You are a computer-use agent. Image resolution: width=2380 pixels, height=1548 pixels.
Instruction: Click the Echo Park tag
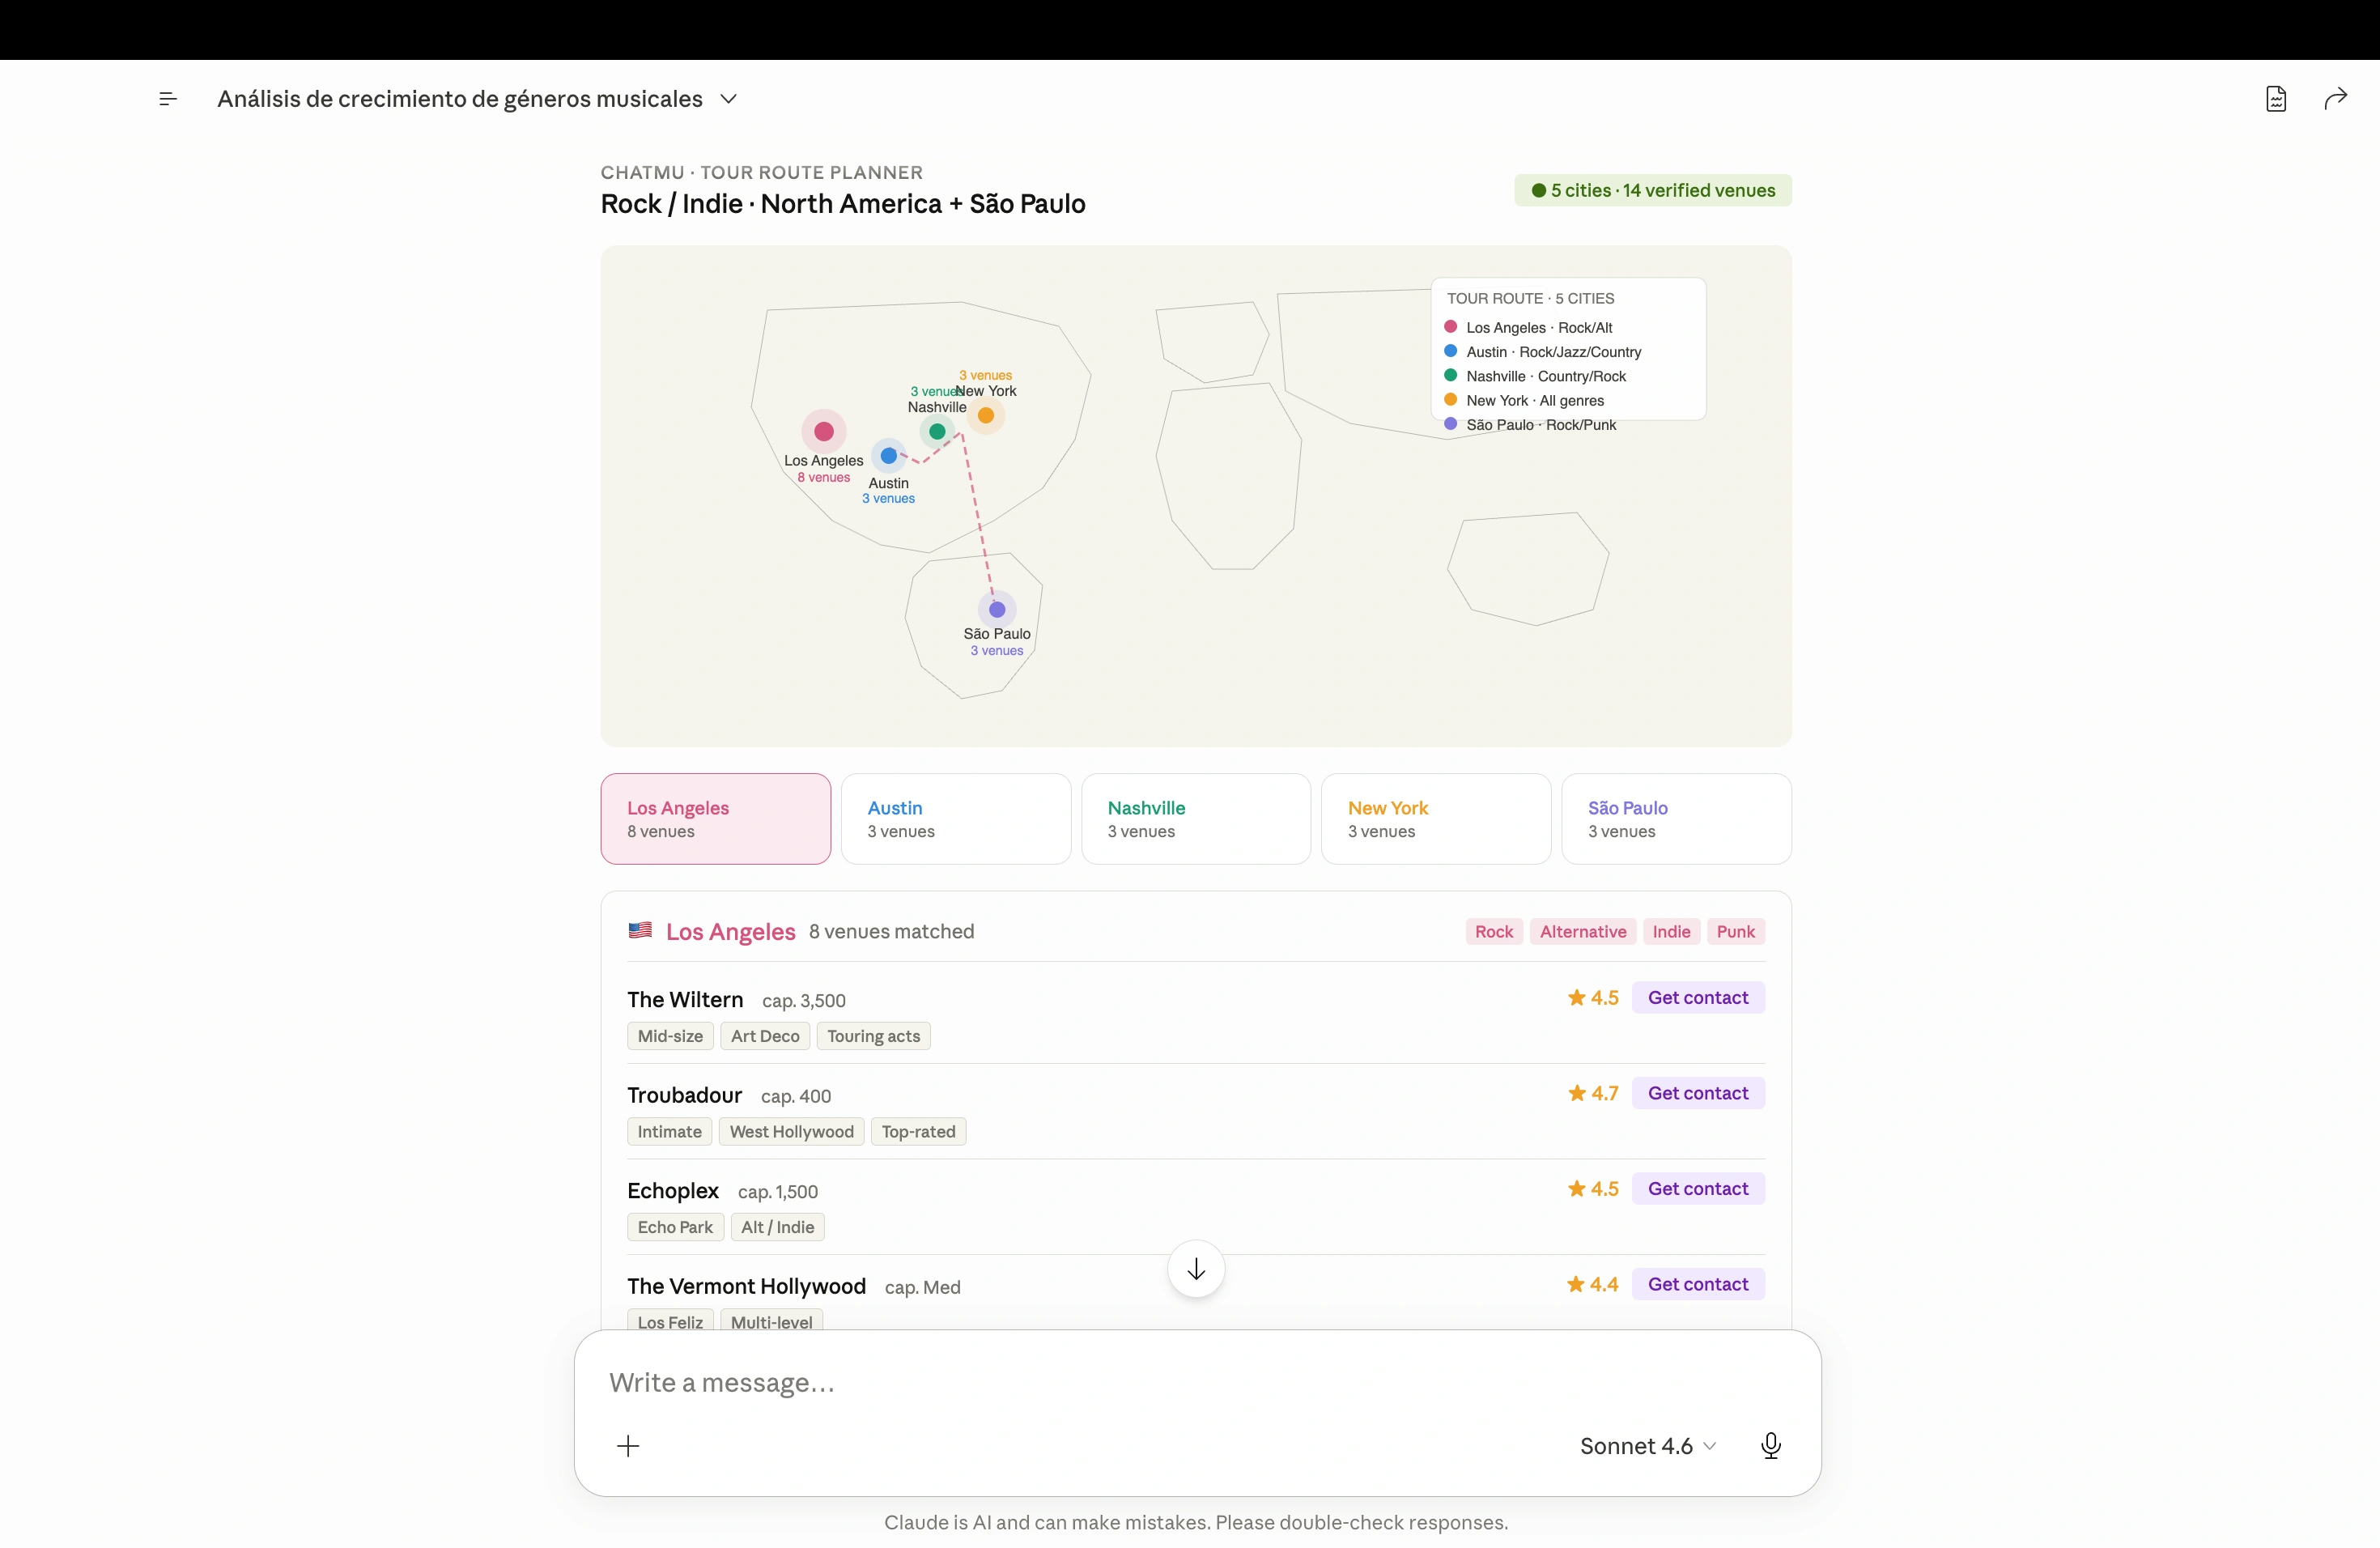pos(675,1227)
